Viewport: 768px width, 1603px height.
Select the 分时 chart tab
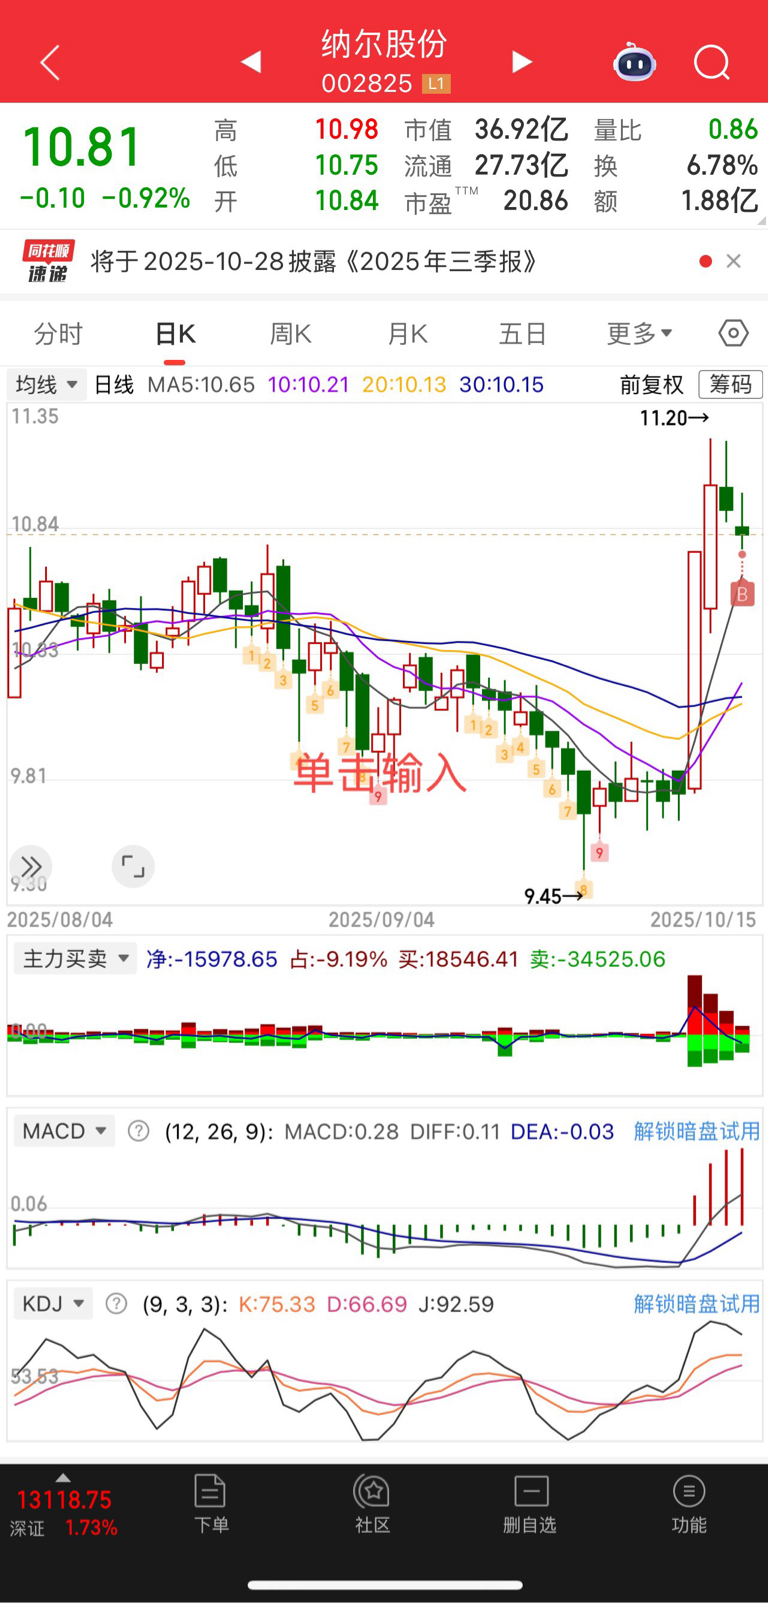point(58,333)
